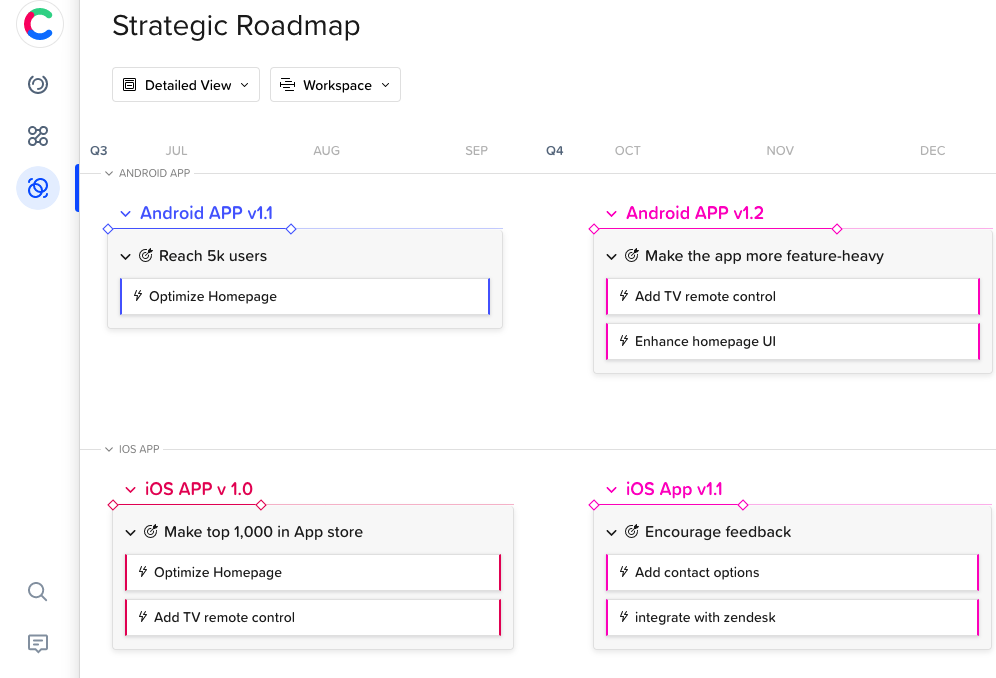Click bolt icon on iOS v1.0 Optimize Homepage
Viewport: 996px width, 678px height.
(143, 571)
